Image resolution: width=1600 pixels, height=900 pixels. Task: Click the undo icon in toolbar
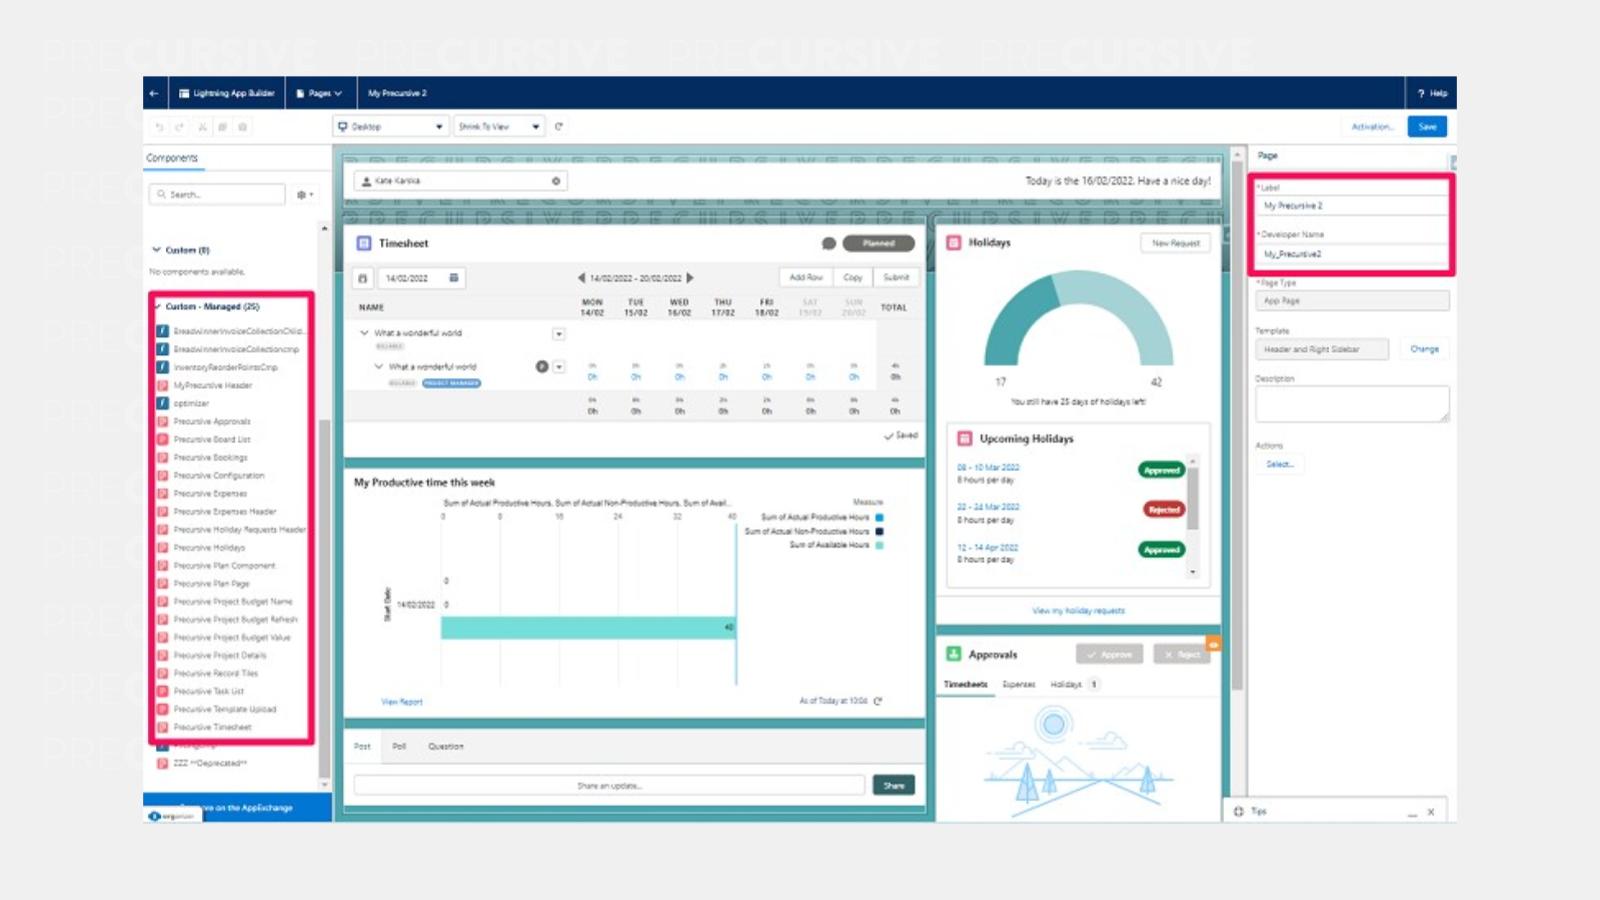click(160, 127)
